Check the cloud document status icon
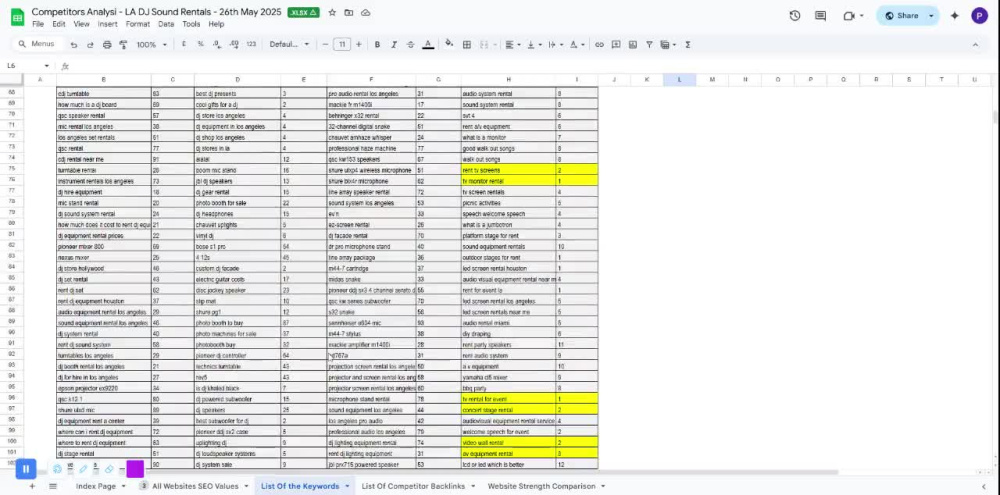1000x495 pixels. [365, 13]
